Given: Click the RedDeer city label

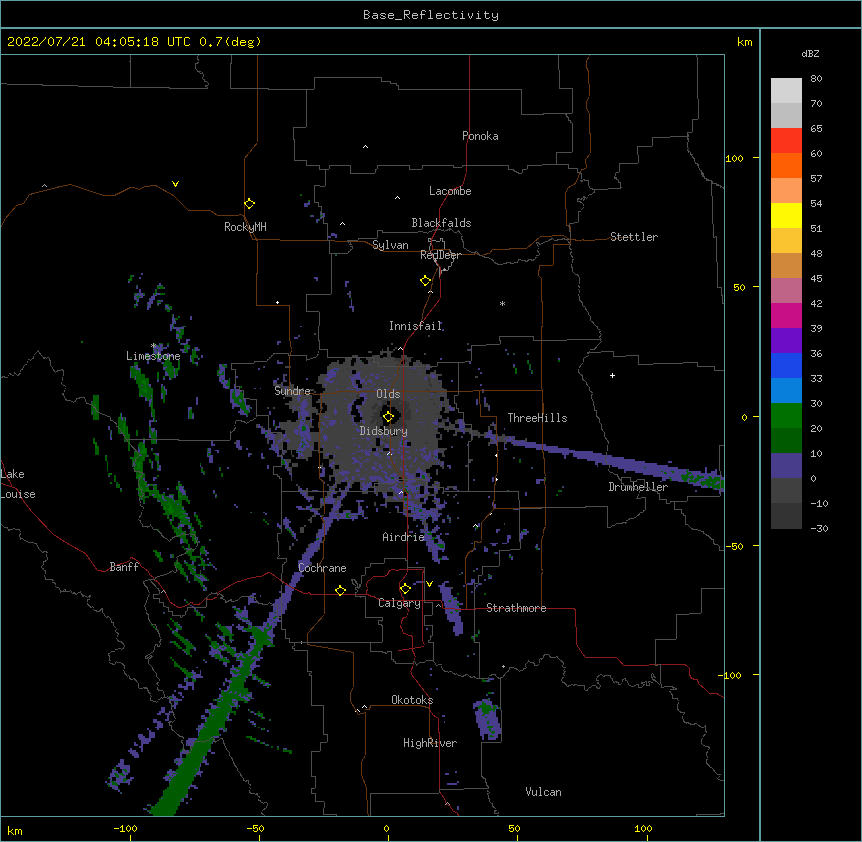Looking at the screenshot, I should [x=440, y=255].
